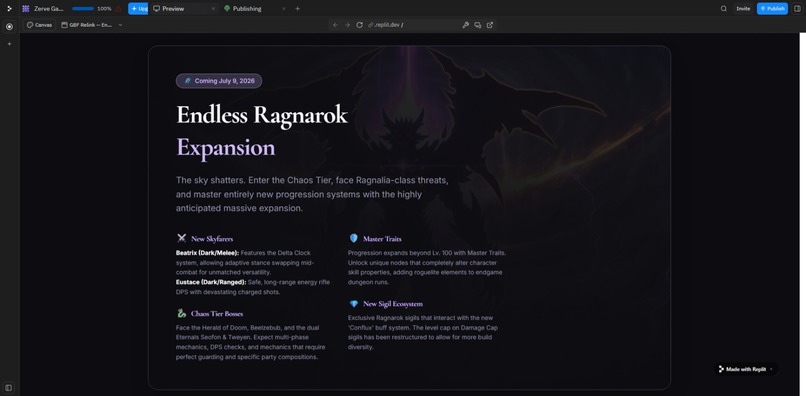Click the dragon icon by Chaos Tier Bosses
The image size is (806, 396).
click(x=181, y=313)
